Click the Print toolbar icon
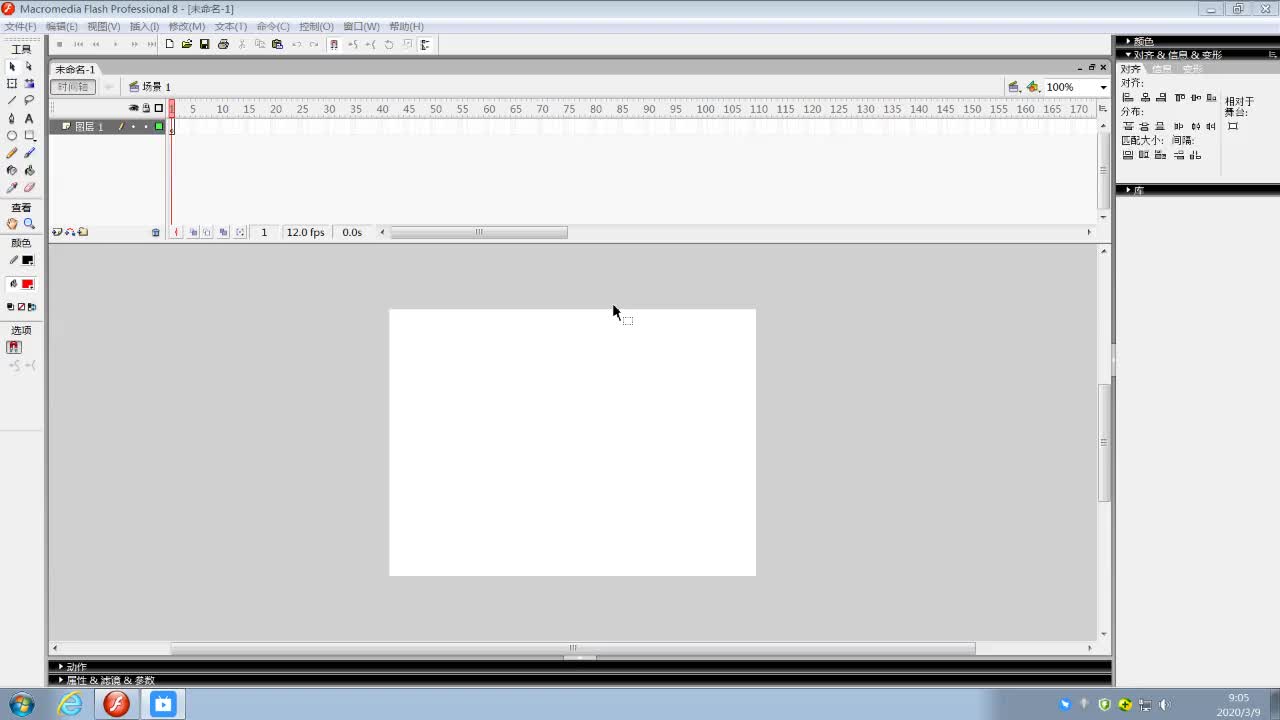The image size is (1280, 720). click(x=223, y=44)
